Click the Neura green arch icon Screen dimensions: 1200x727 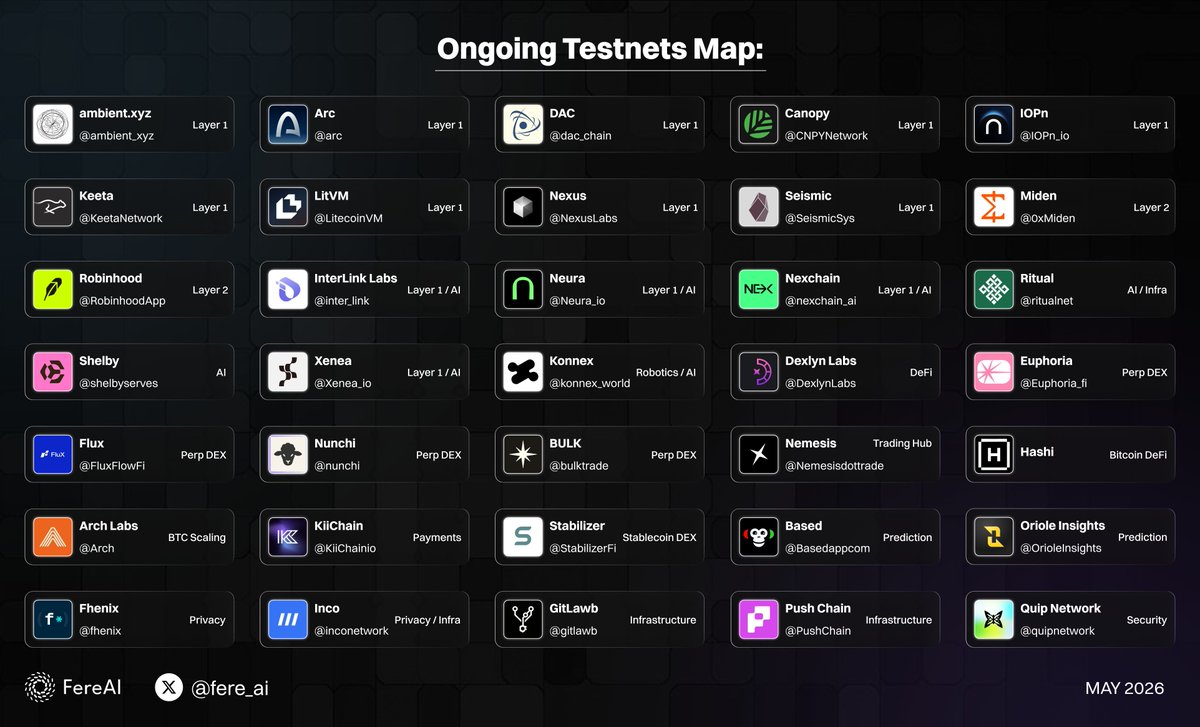[x=523, y=289]
